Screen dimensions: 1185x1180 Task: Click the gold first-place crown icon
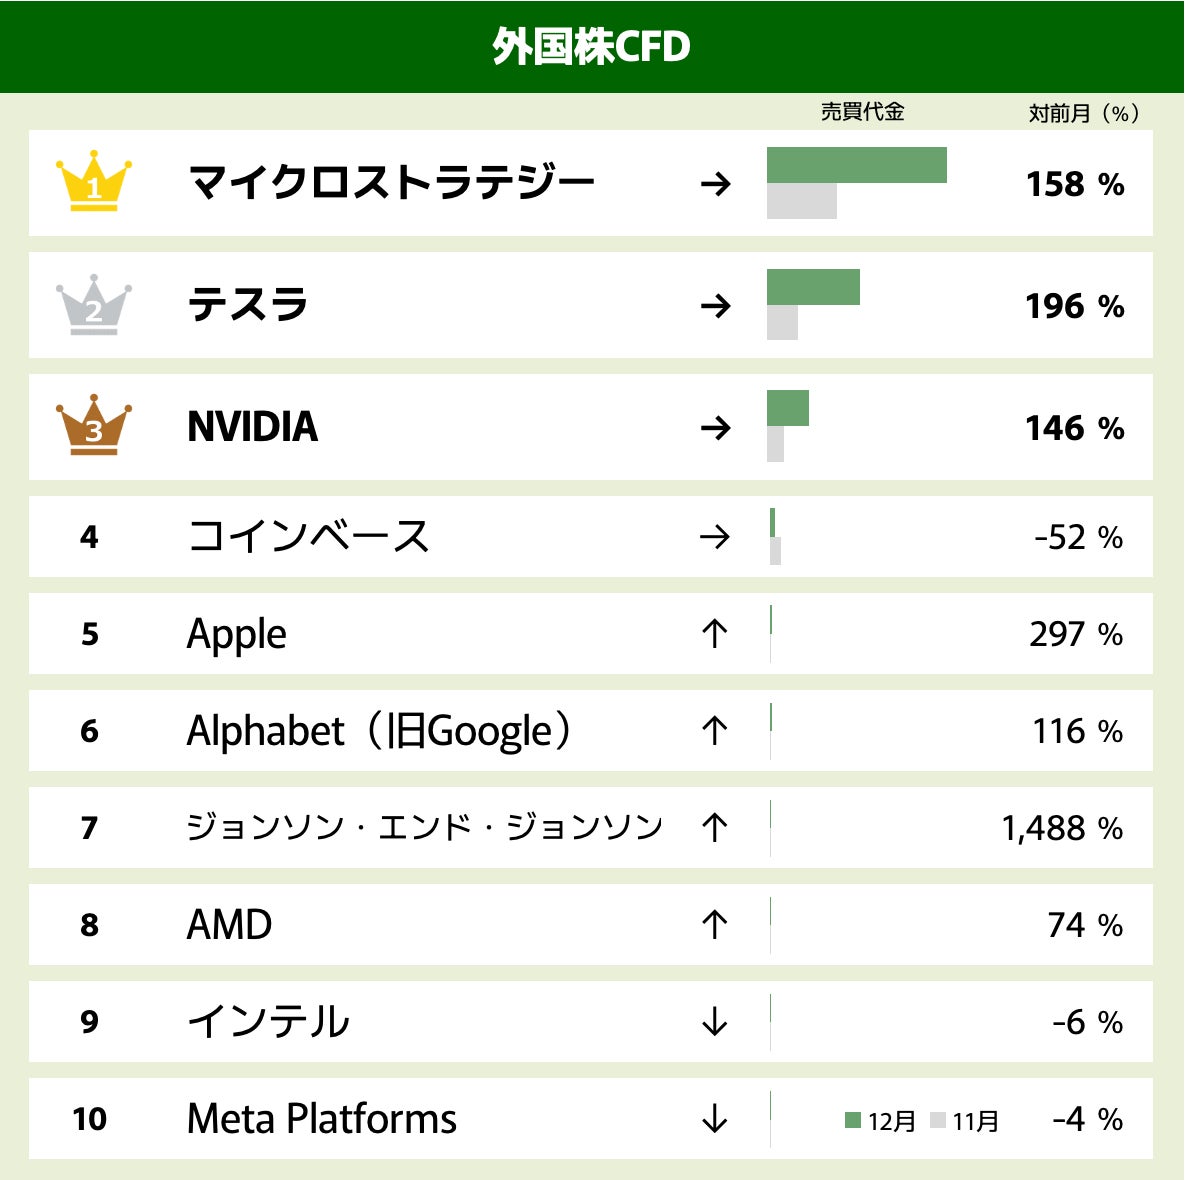point(94,181)
